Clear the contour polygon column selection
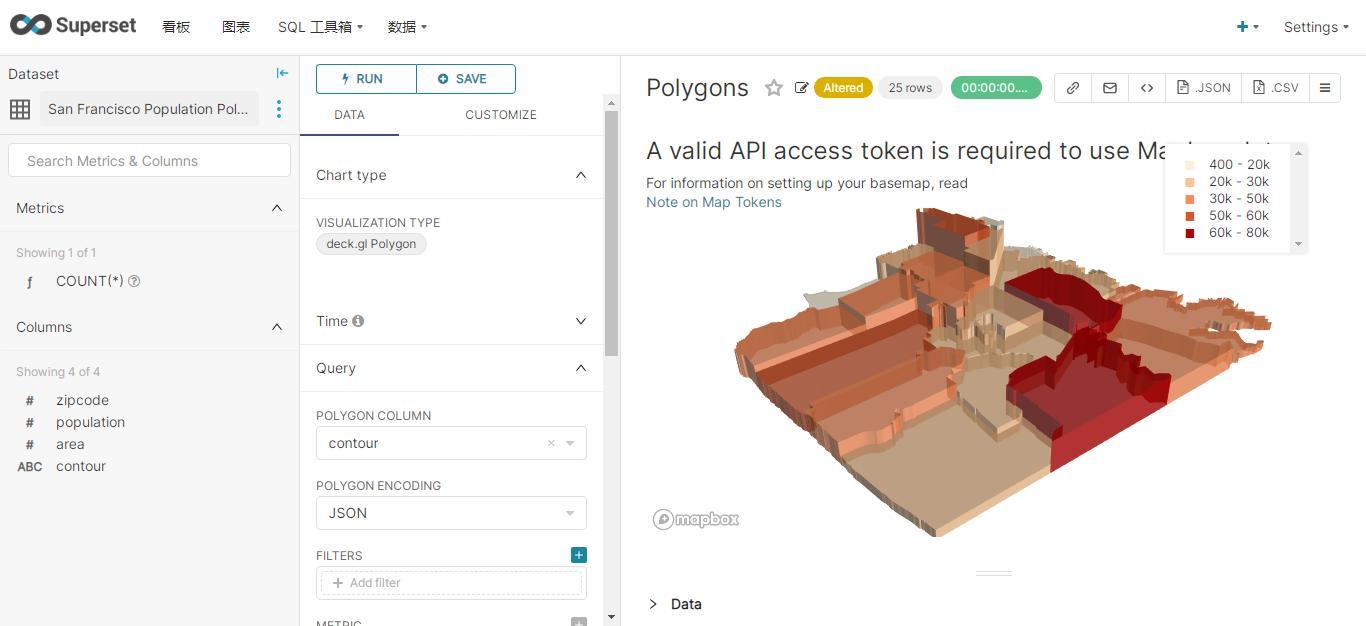The height and width of the screenshot is (626, 1366). click(551, 443)
